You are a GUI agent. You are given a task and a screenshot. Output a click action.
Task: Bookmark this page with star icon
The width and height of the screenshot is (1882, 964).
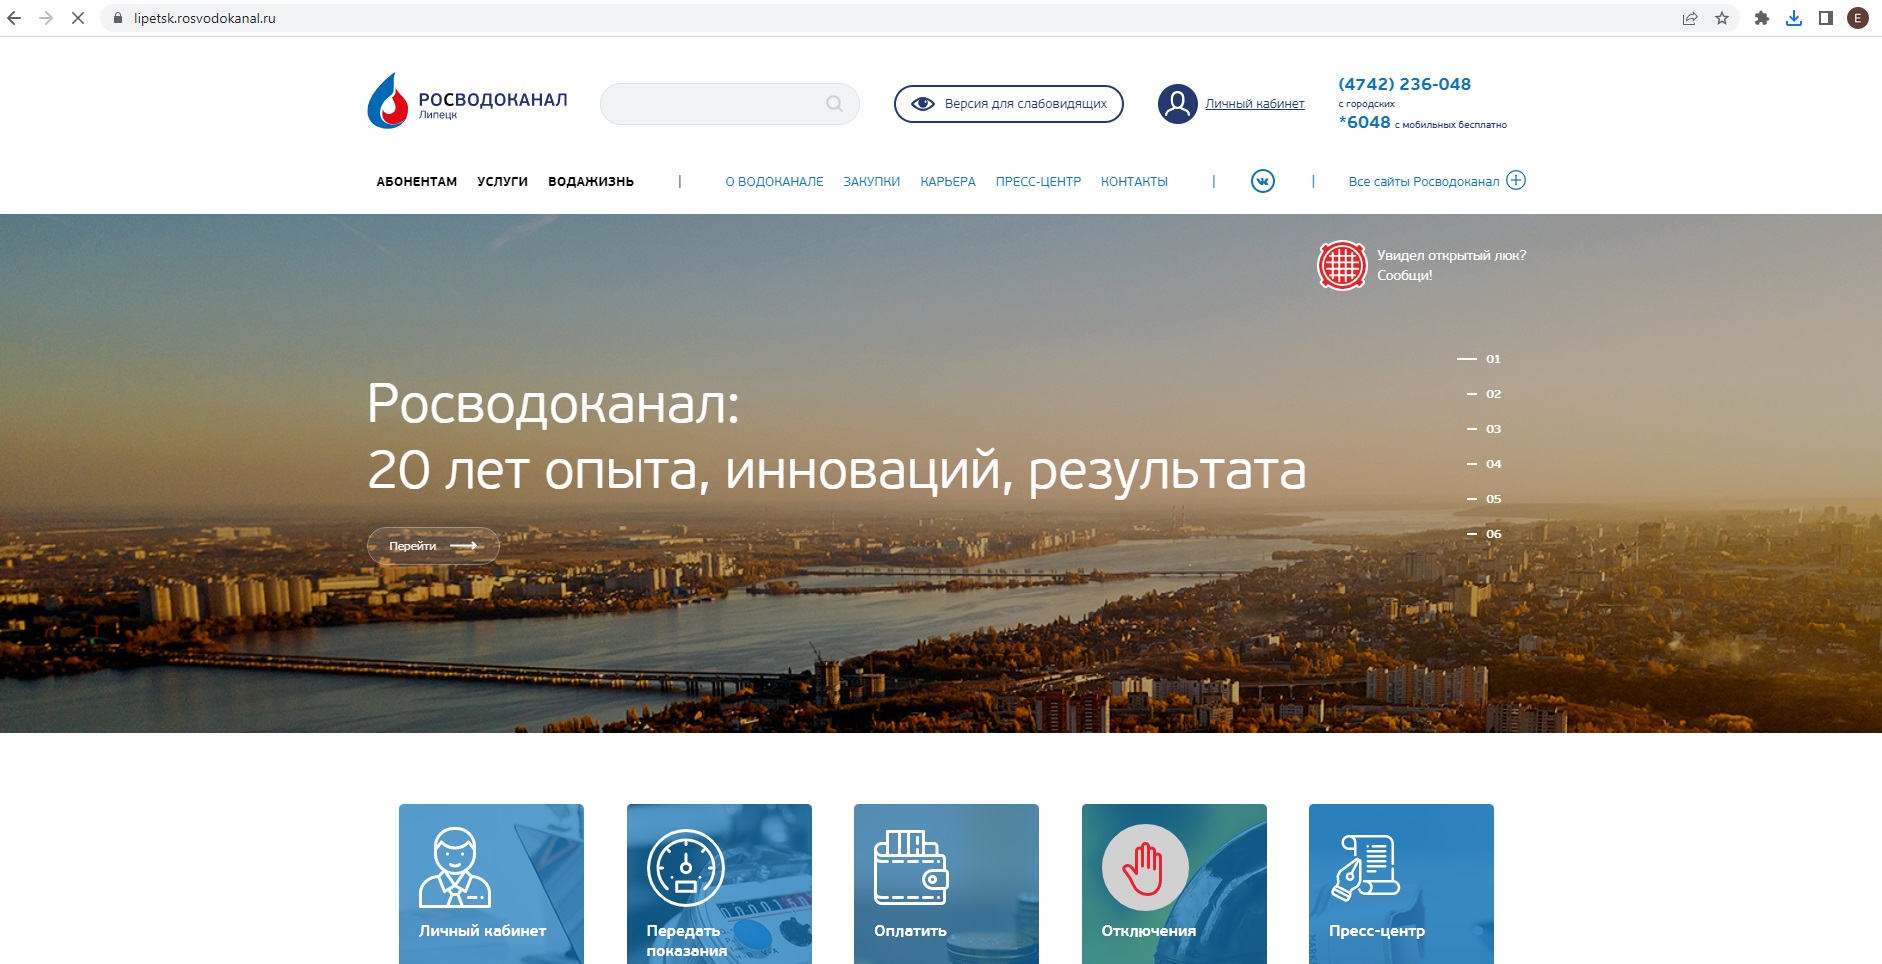pos(1722,18)
